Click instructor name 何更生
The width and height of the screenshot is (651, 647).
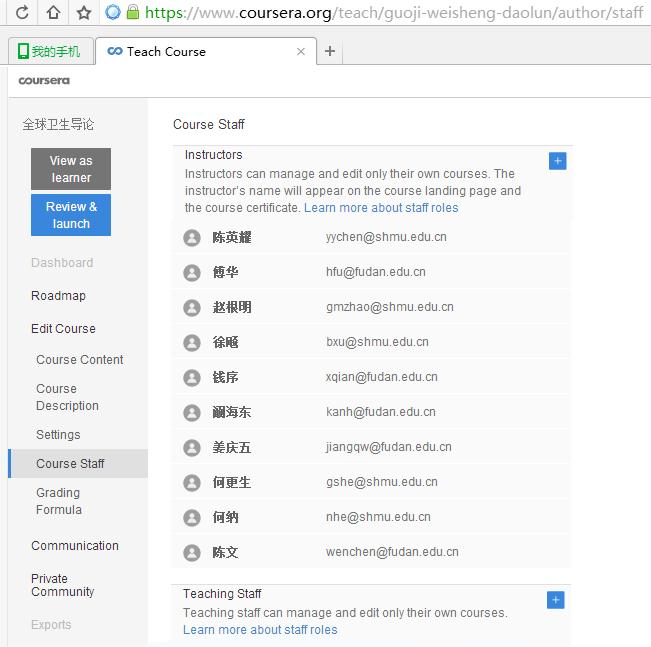click(232, 482)
